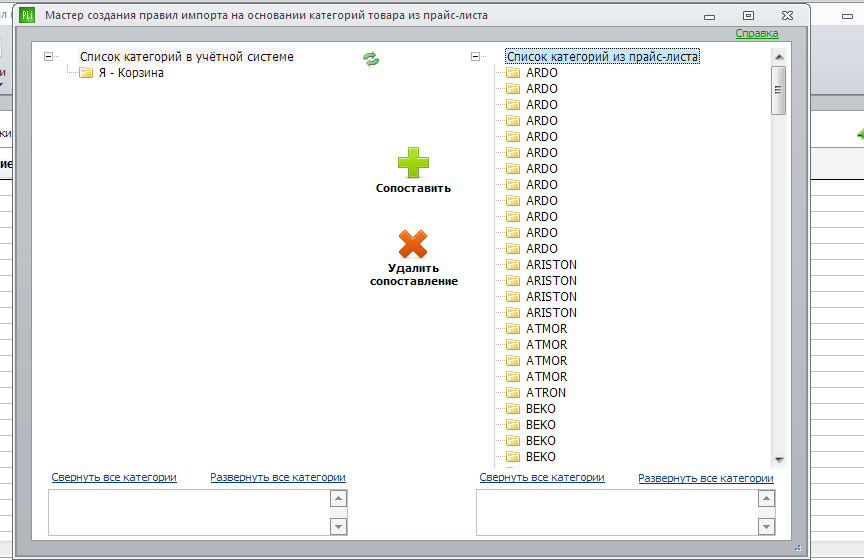Click the red cross Удалить сопоставление button

[413, 258]
